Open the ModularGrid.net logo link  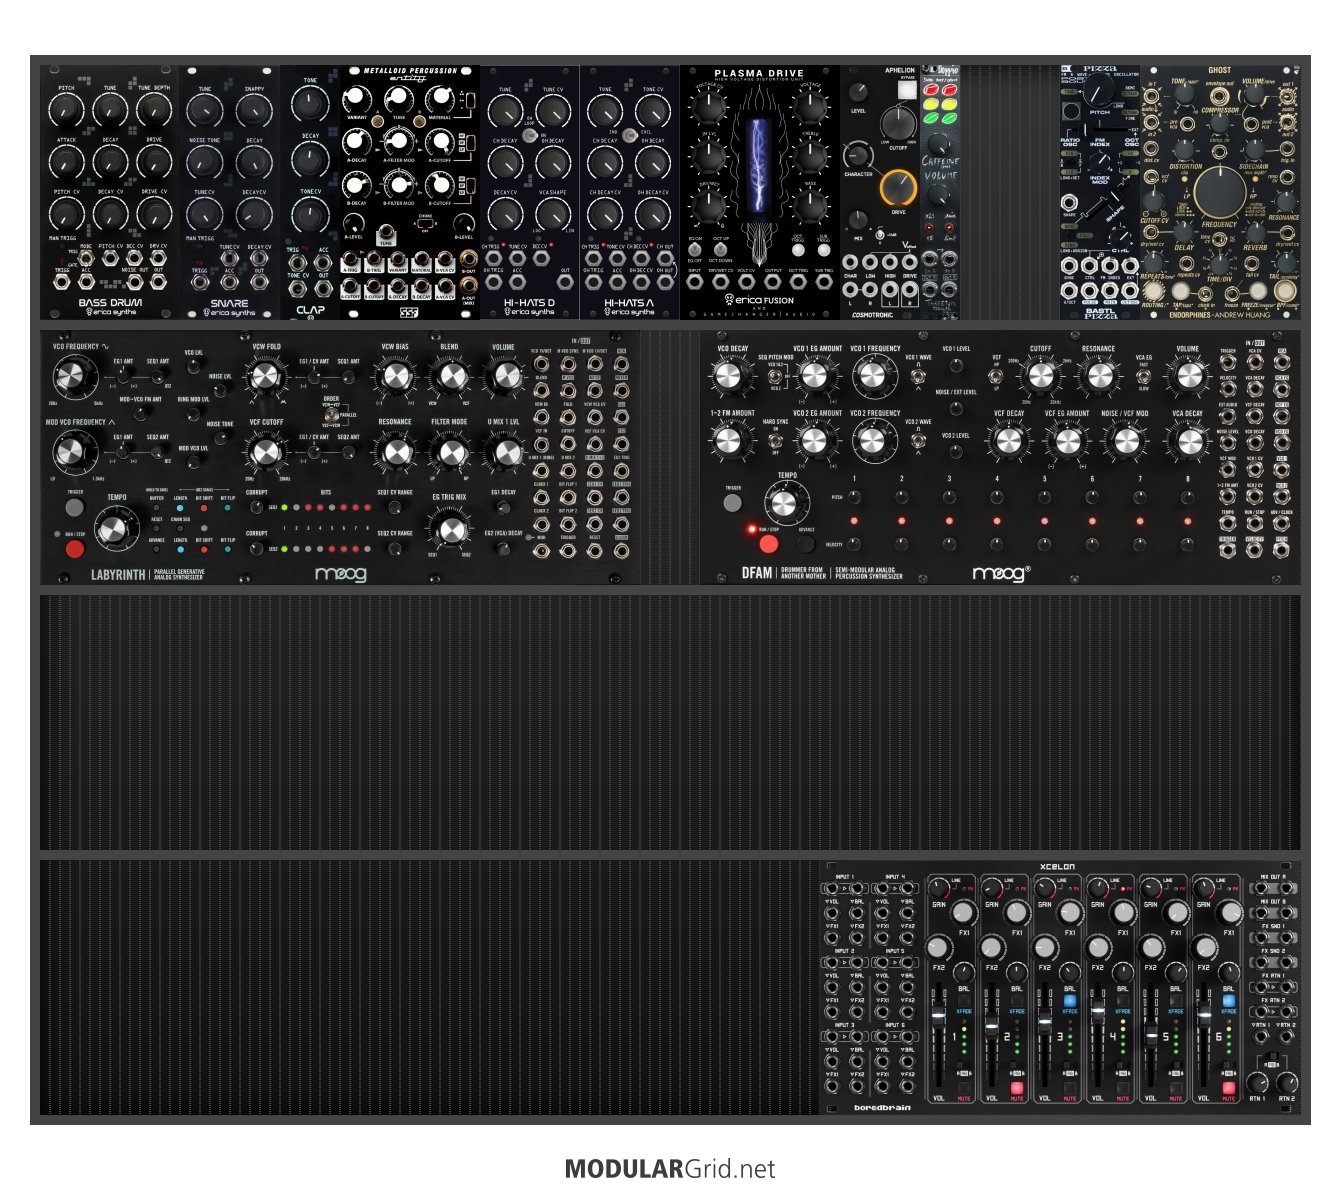[670, 1169]
